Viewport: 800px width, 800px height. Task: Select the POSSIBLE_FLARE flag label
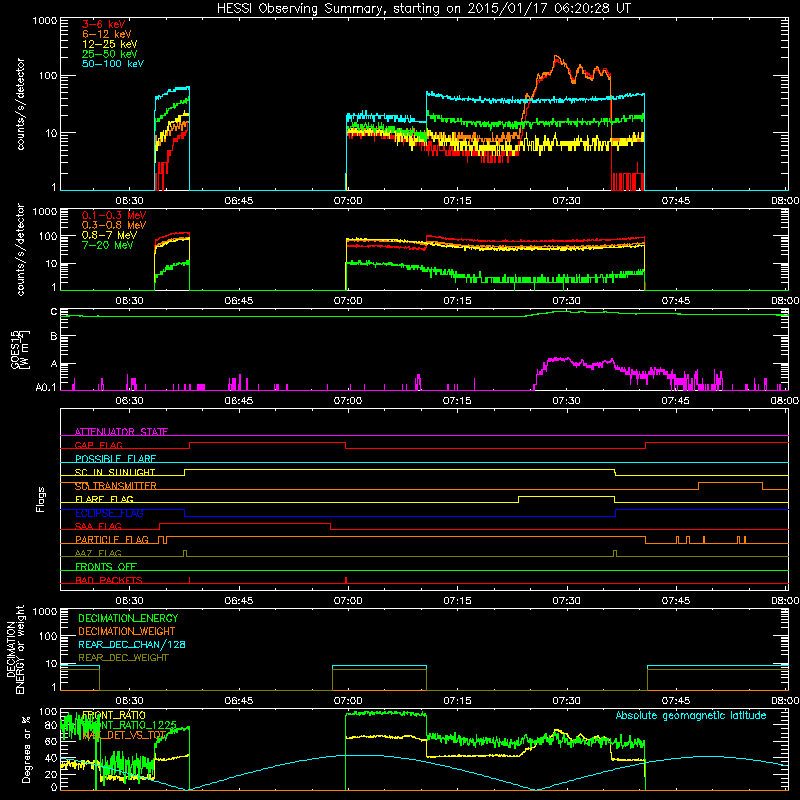pos(115,459)
